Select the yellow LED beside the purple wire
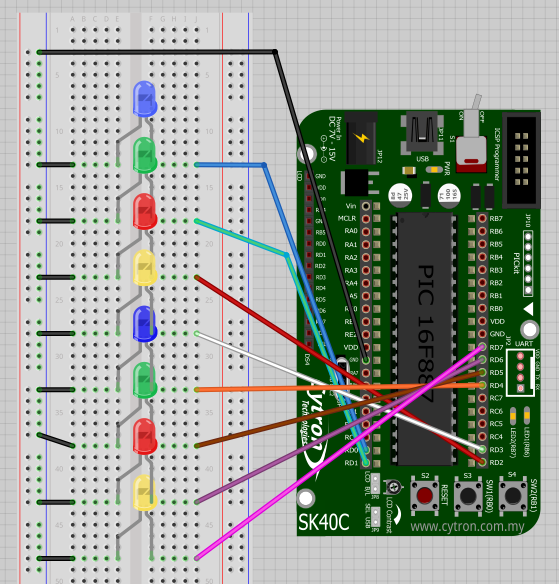The width and height of the screenshot is (559, 584). pos(145,492)
